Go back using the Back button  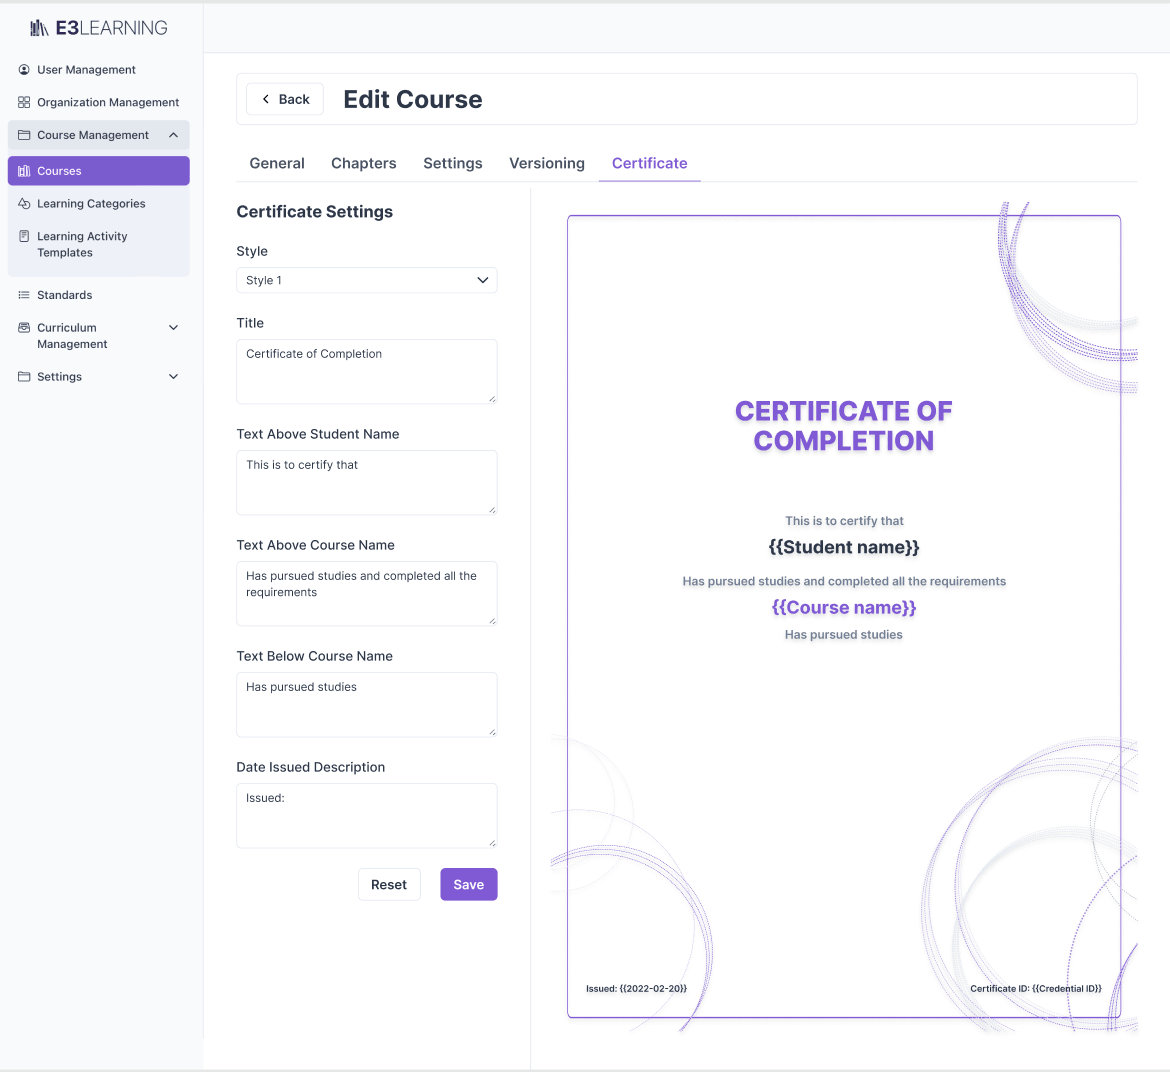pyautogui.click(x=285, y=99)
